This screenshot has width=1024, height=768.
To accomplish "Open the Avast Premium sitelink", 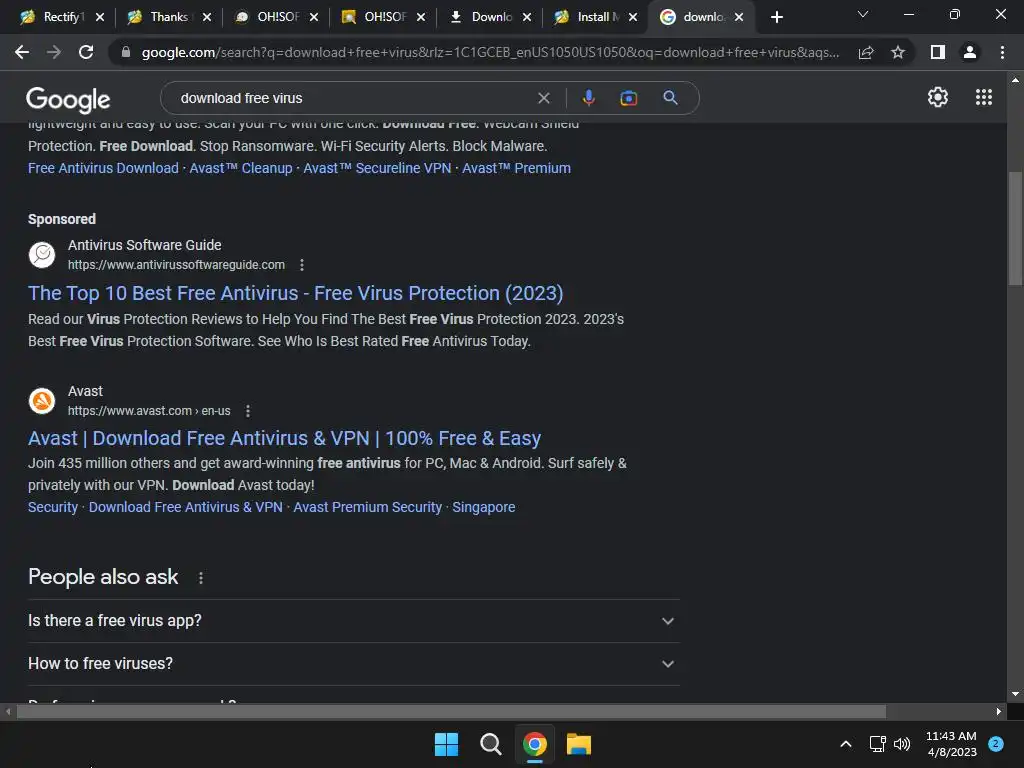I will tap(517, 168).
